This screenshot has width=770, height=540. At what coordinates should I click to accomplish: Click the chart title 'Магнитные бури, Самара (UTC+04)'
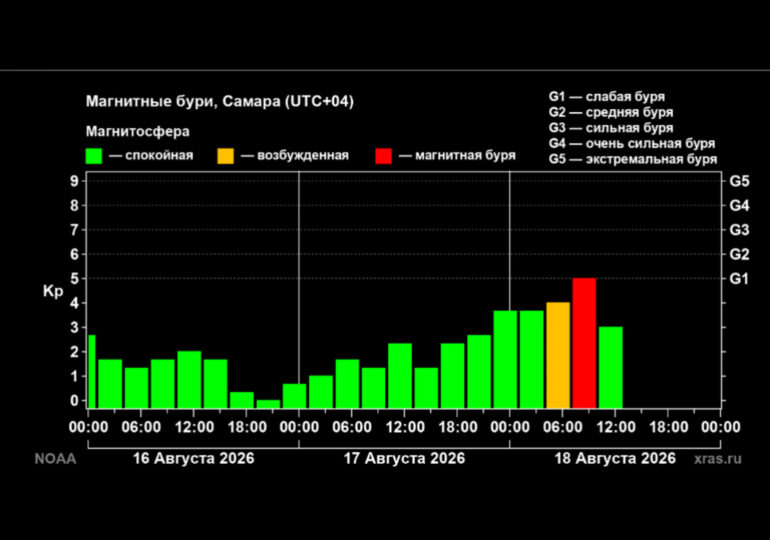220,101
